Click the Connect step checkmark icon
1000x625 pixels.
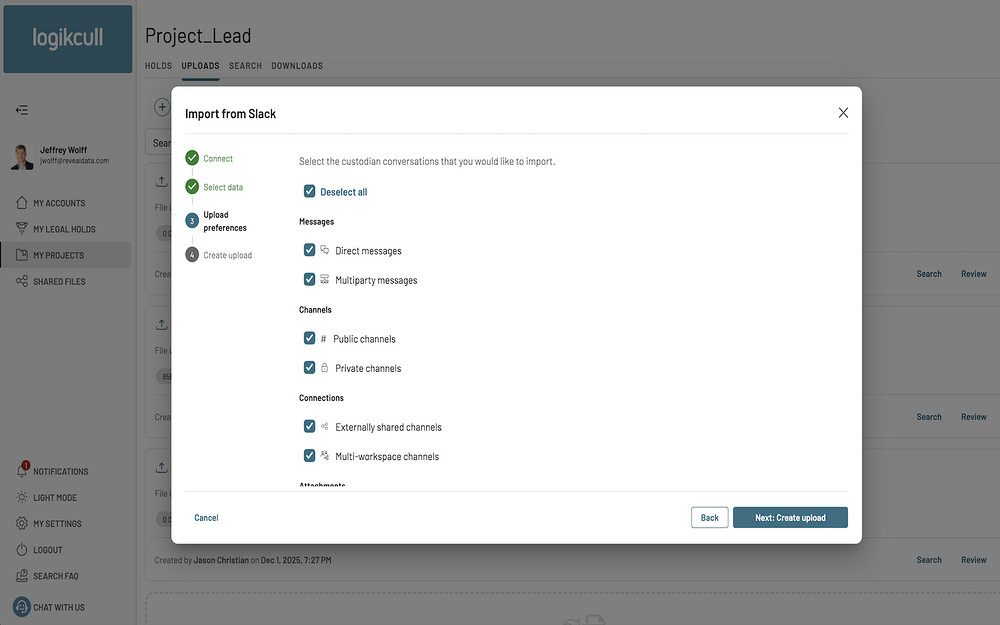192,158
